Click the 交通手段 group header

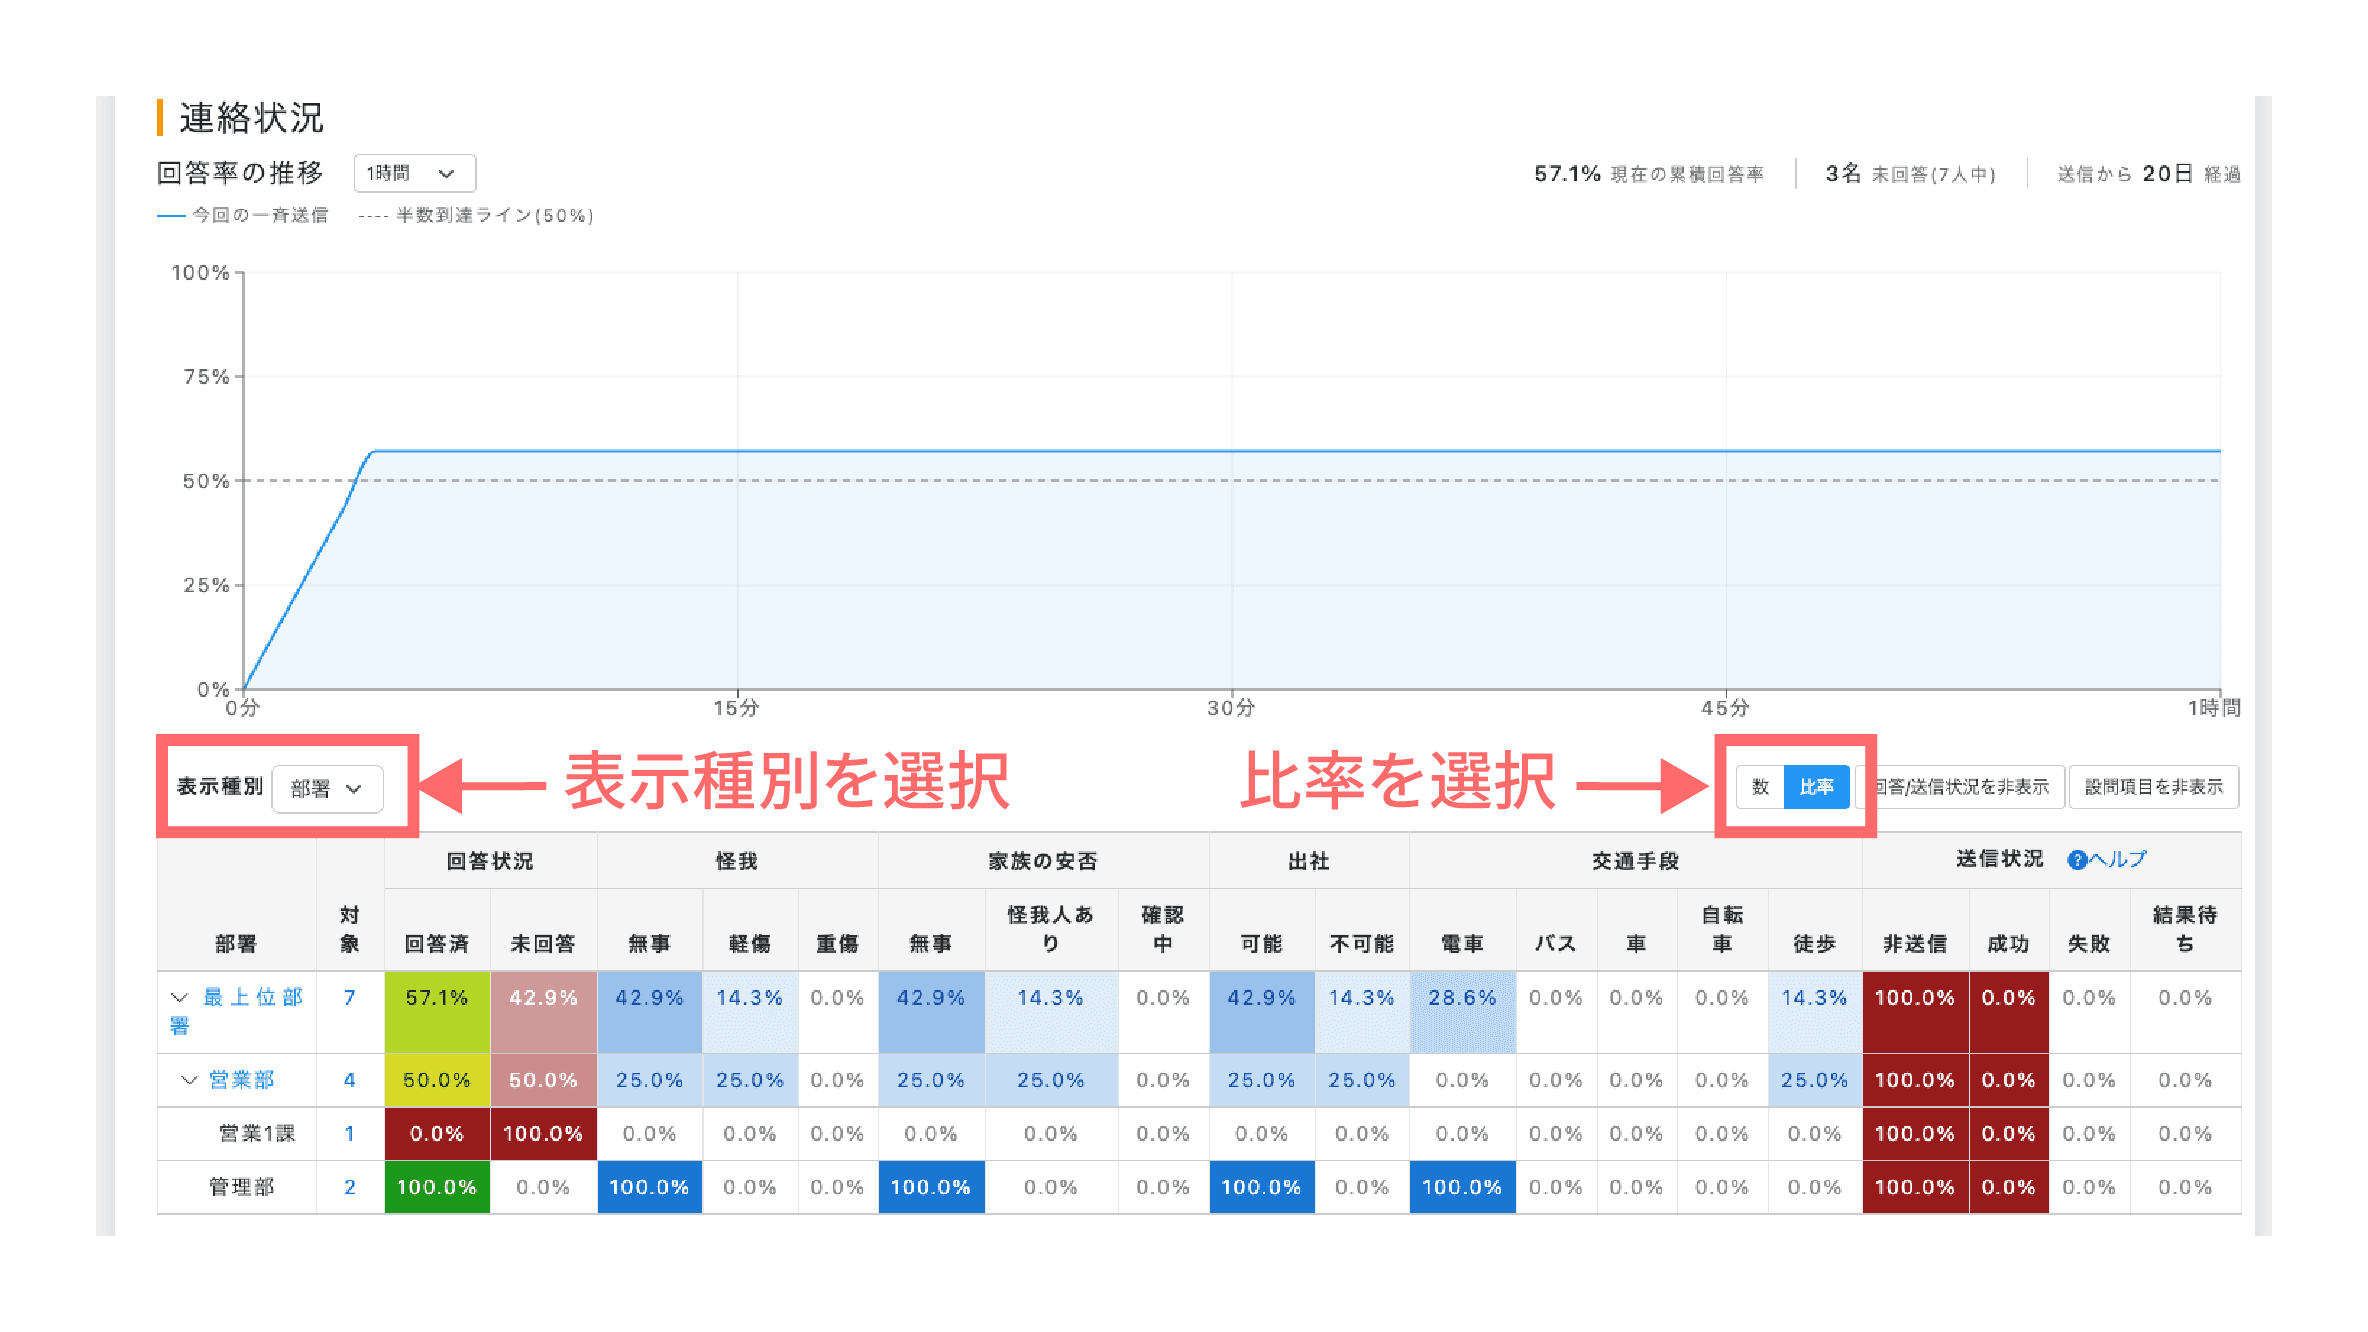[x=1635, y=861]
